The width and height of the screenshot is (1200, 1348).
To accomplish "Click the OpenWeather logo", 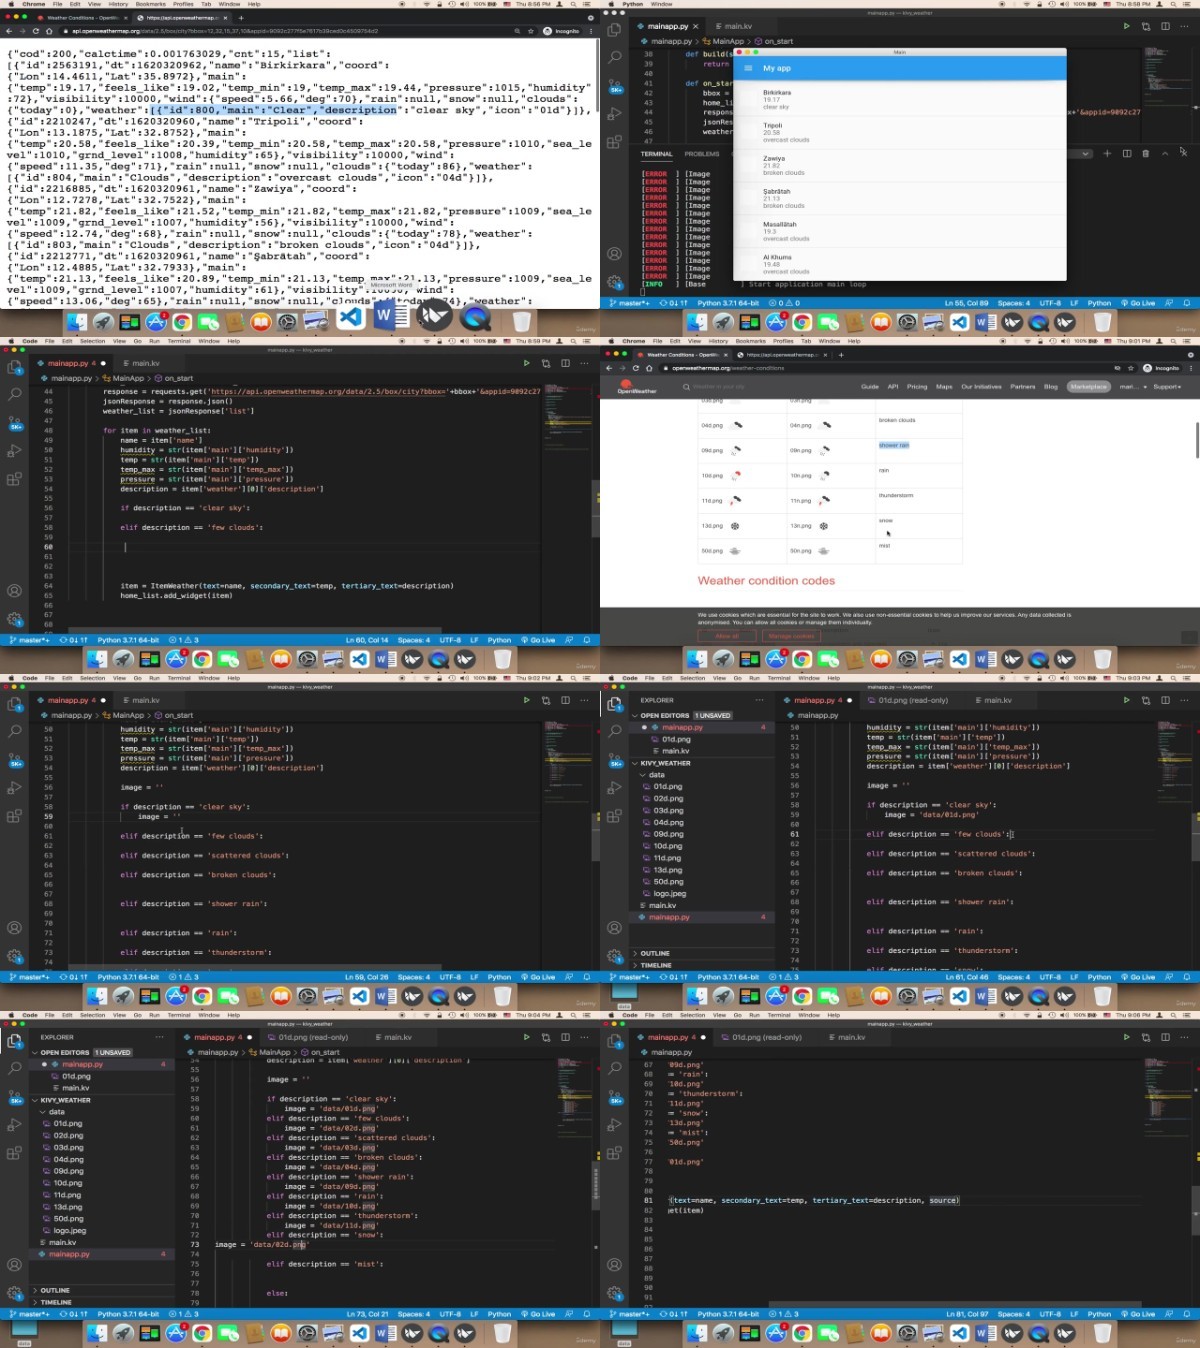I will pos(637,387).
